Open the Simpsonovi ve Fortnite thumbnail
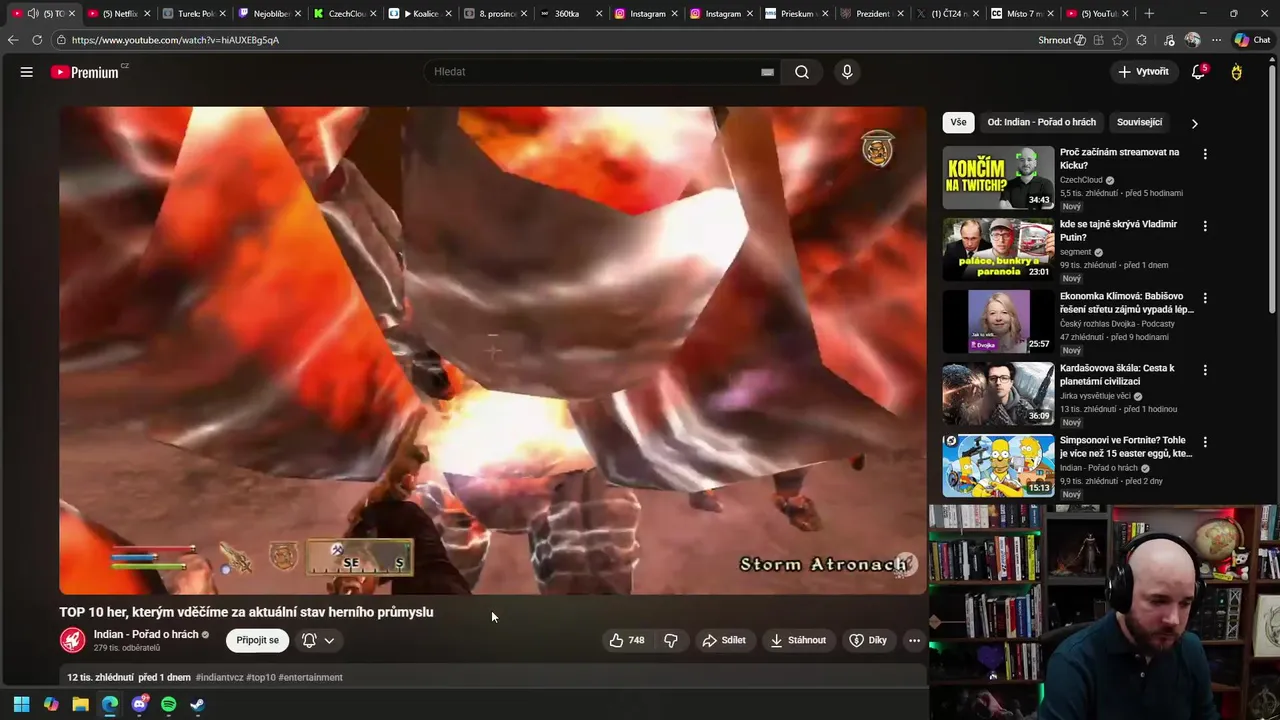Screen dimensions: 1280x720 tap(998, 465)
